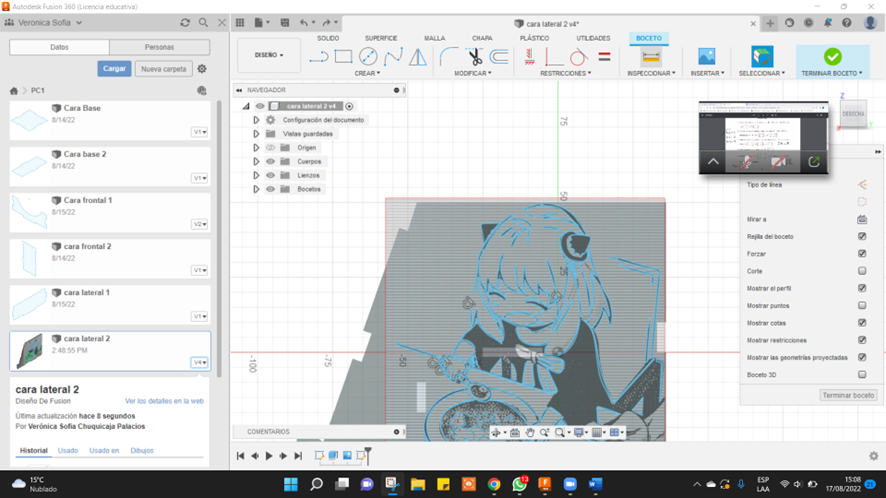Select the Spline sketch tool
This screenshot has height=498, width=886.
click(x=393, y=57)
